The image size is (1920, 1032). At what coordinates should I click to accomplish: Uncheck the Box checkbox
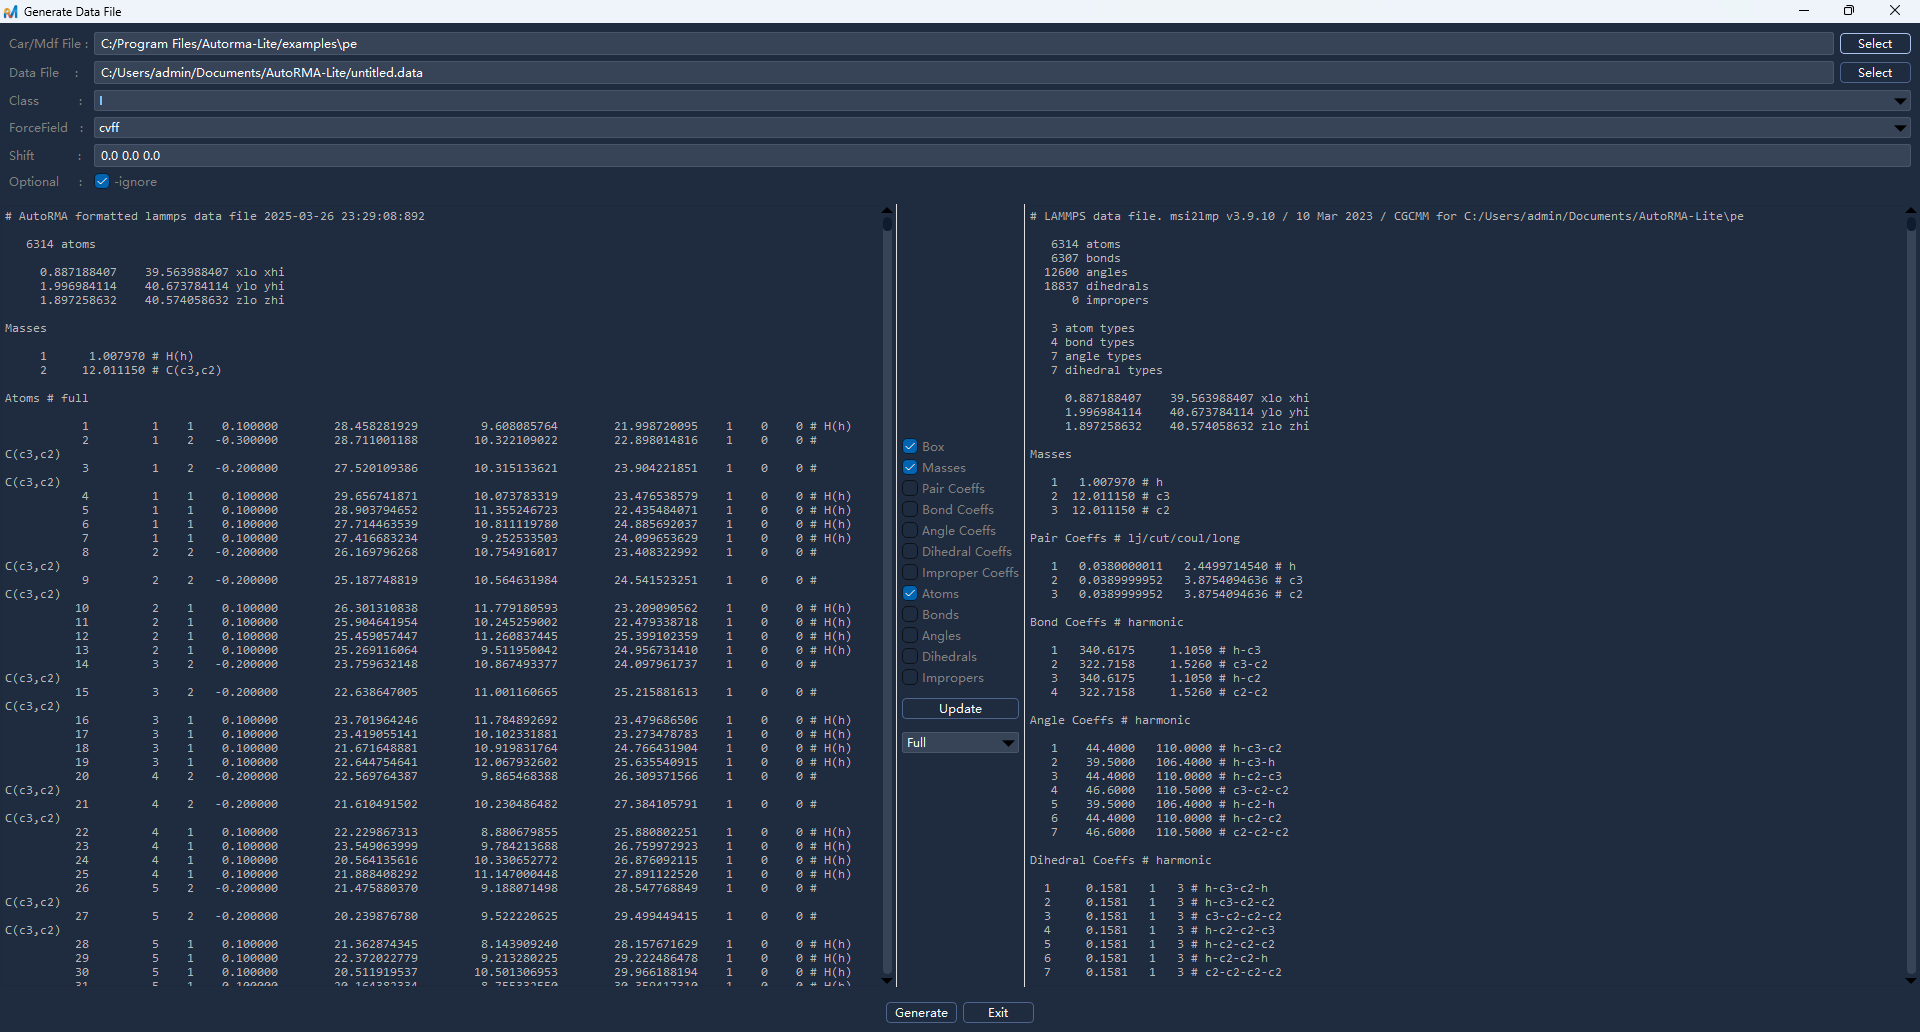tap(910, 446)
